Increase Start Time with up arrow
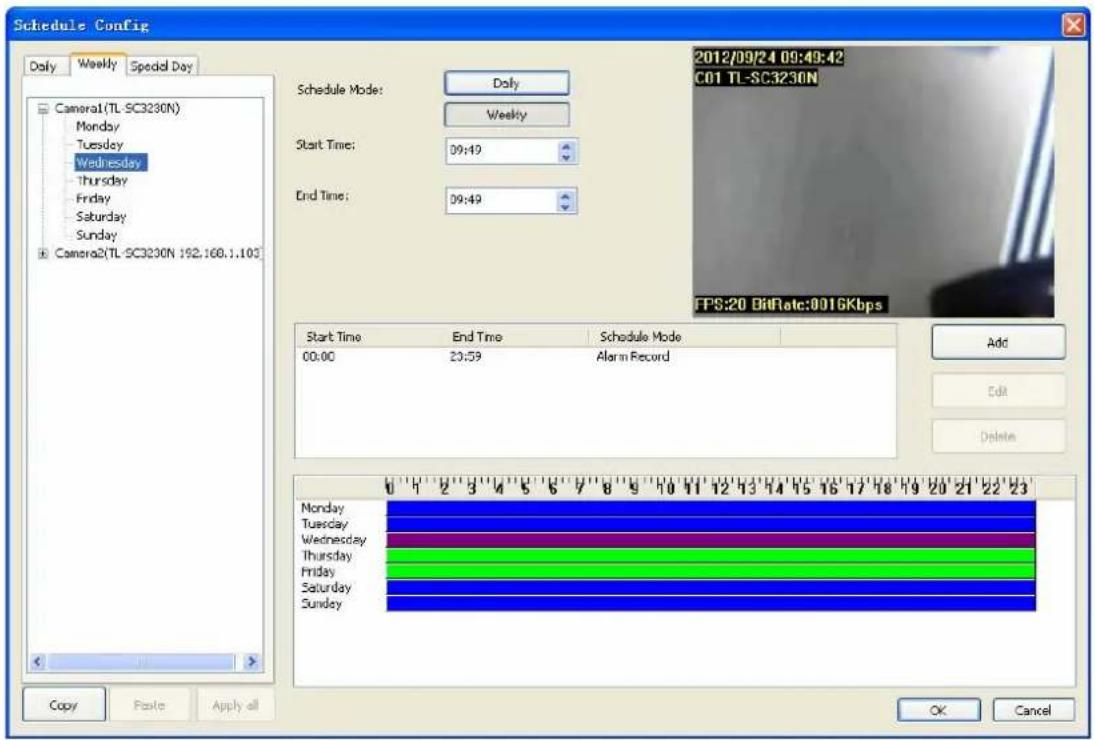Viewport: 1095px width, 740px height. 566,146
